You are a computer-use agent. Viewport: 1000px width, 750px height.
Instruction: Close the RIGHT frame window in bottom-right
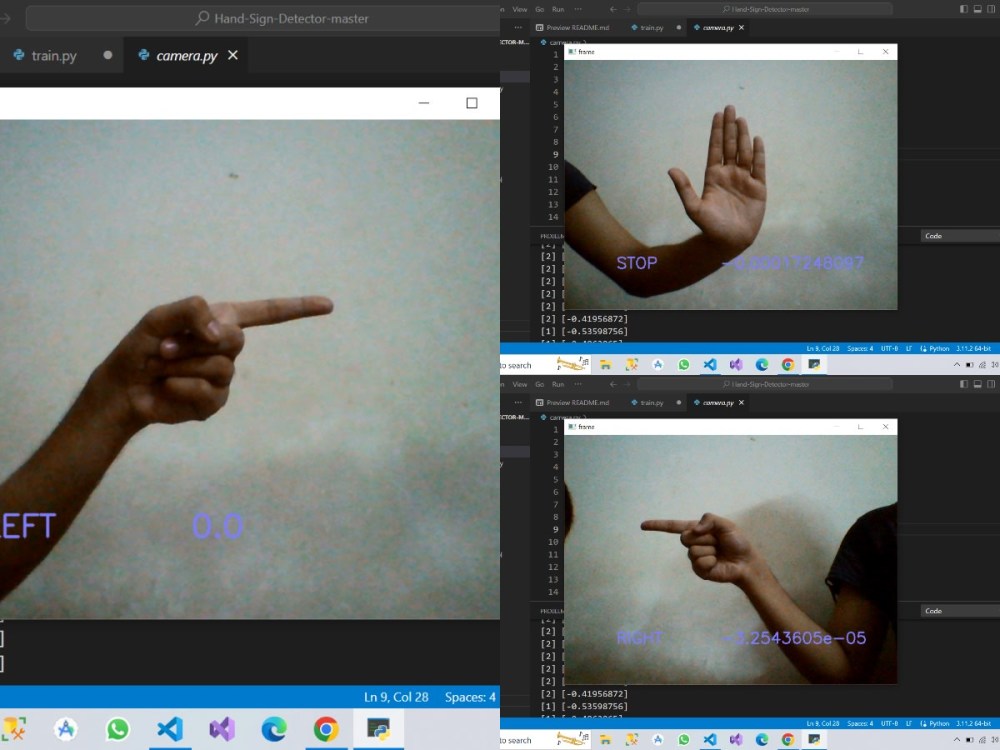click(885, 427)
